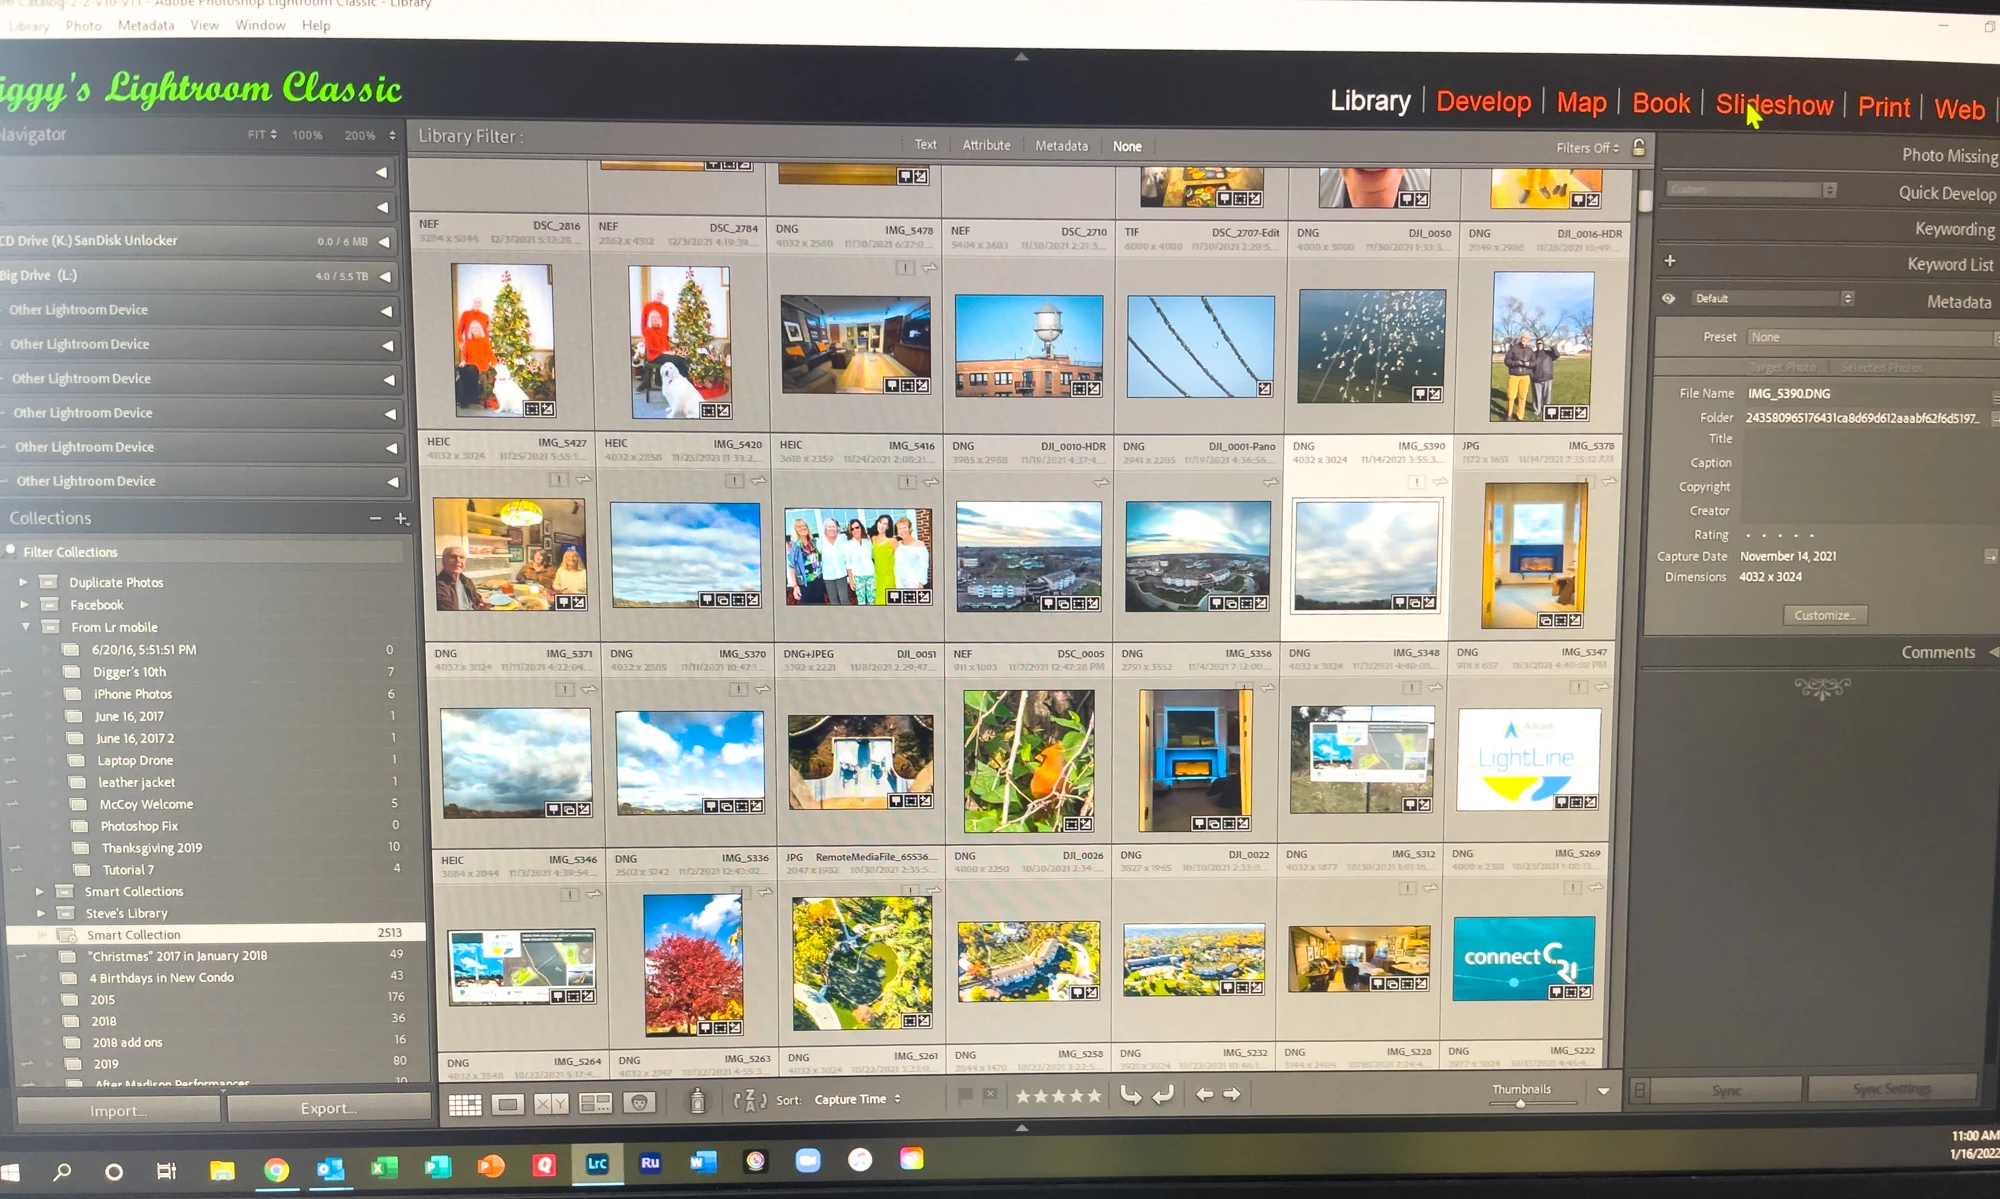Screen dimensions: 2000x1199
Task: Open Survey view icon
Action: coord(595,1103)
